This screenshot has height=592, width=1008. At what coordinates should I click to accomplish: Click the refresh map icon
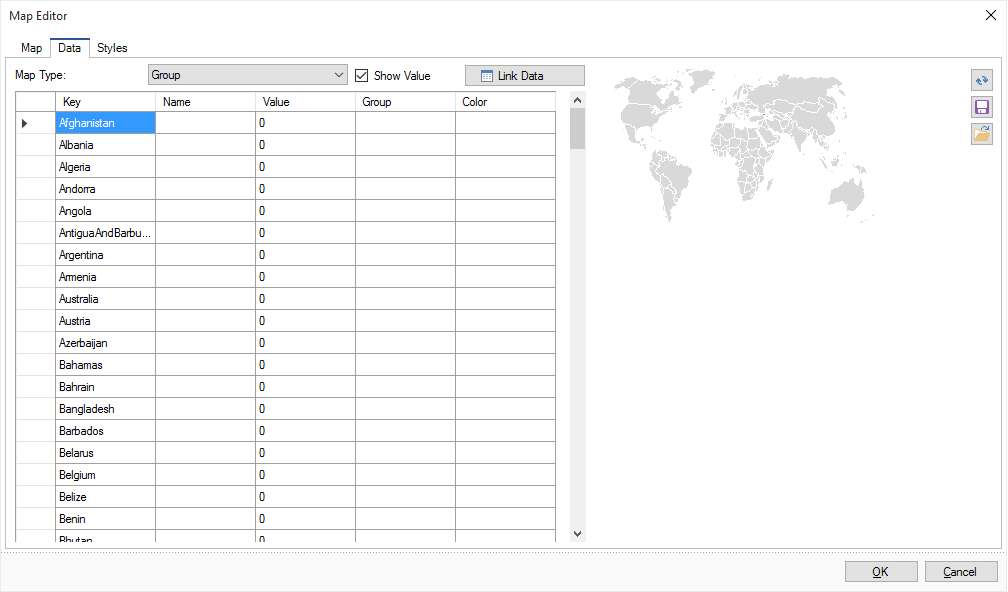pos(981,80)
